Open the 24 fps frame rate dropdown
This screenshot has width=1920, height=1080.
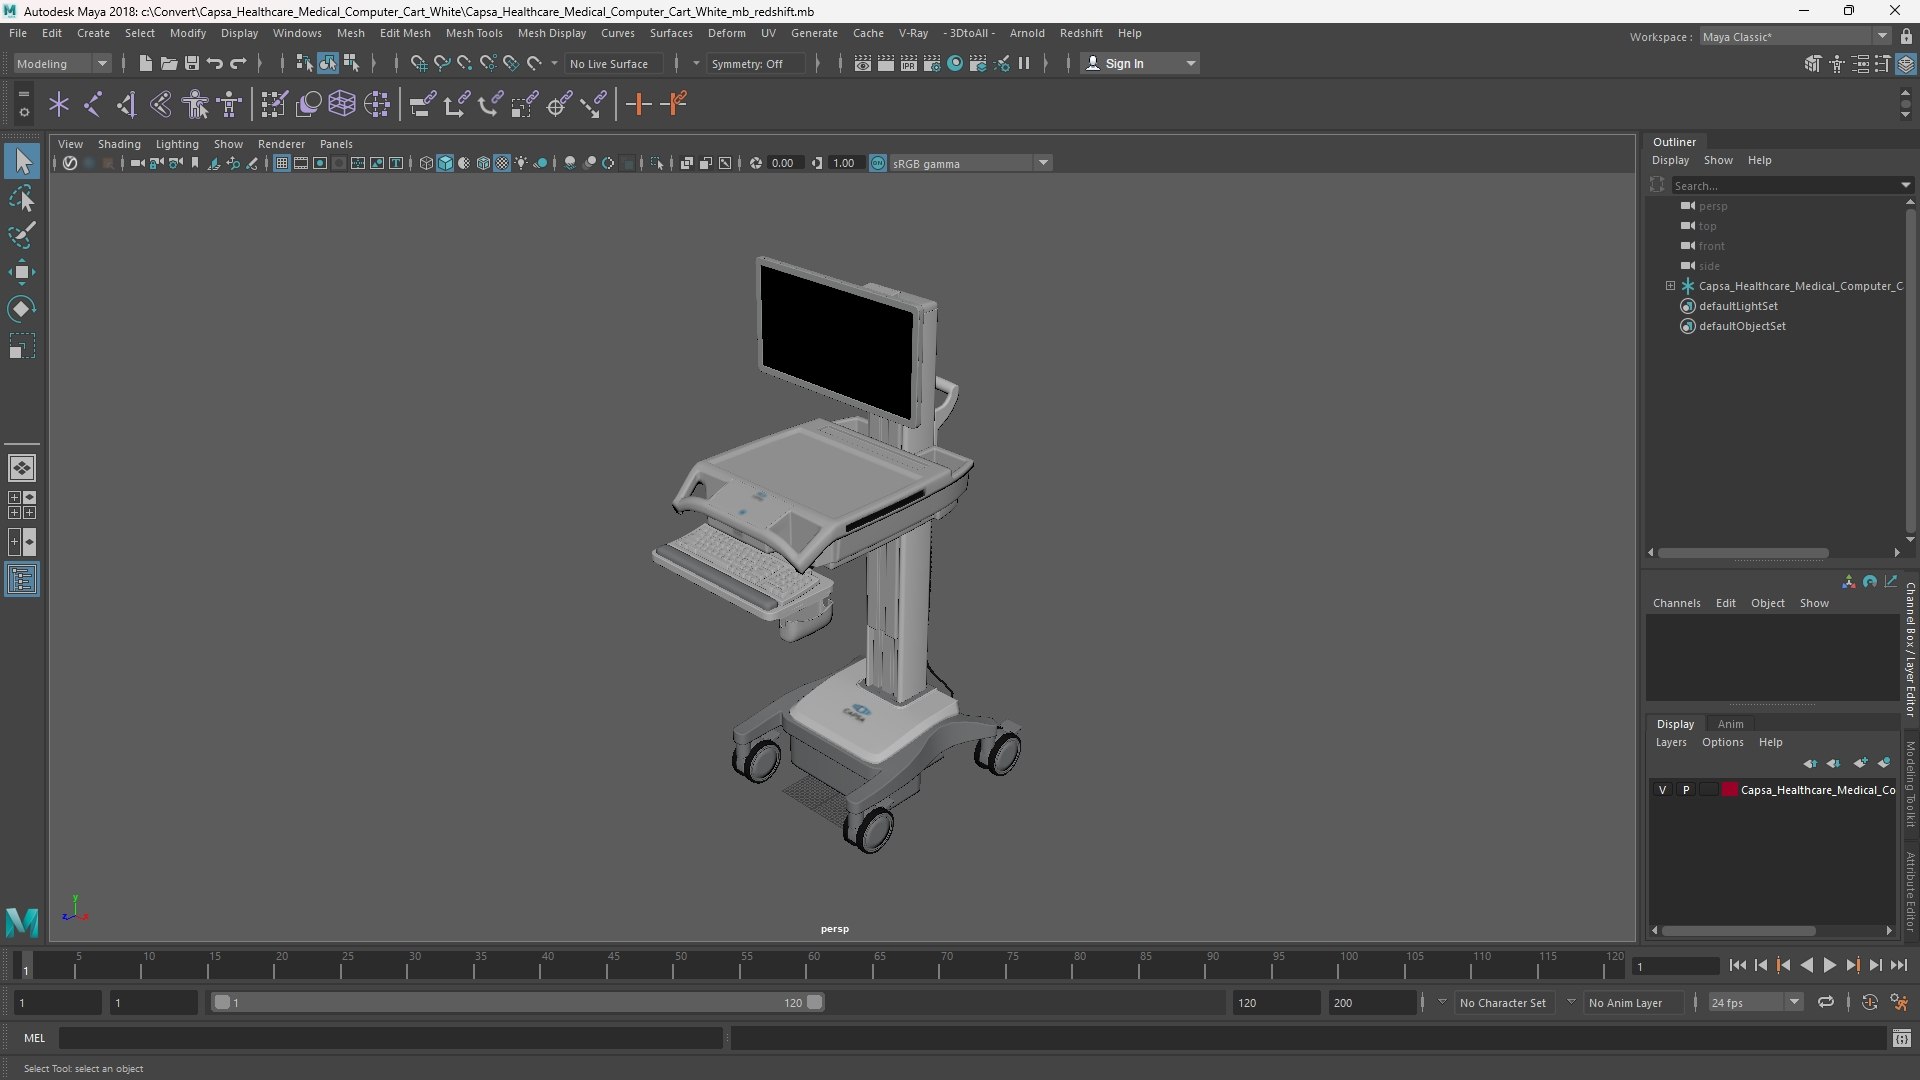(1755, 1002)
